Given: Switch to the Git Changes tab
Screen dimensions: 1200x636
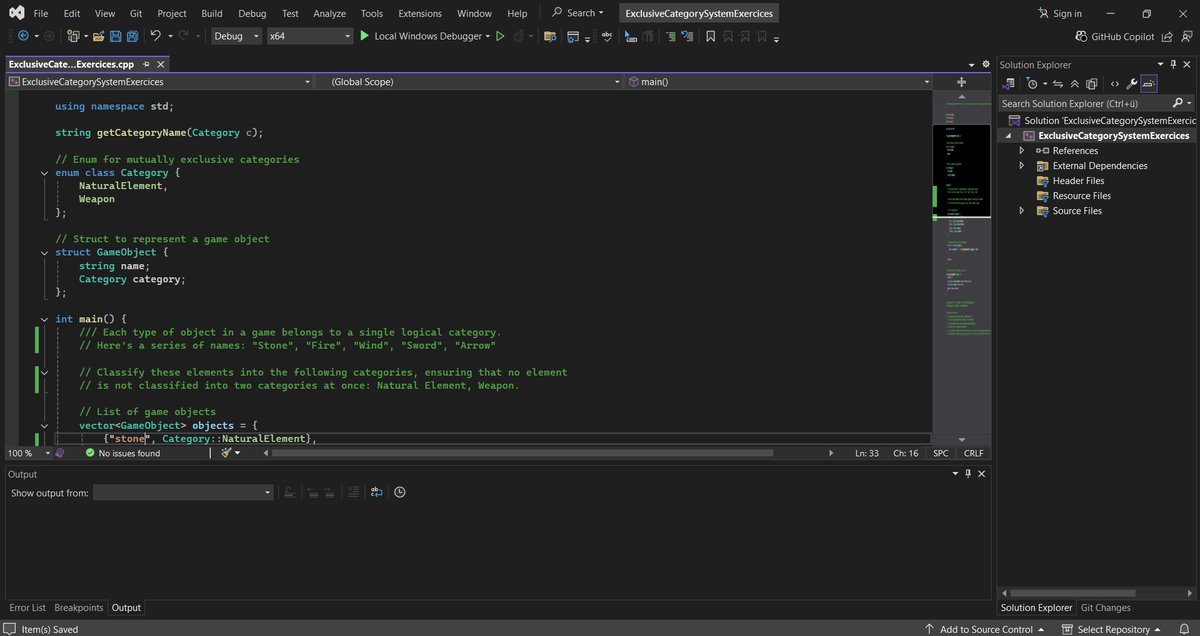Looking at the screenshot, I should (x=1105, y=607).
